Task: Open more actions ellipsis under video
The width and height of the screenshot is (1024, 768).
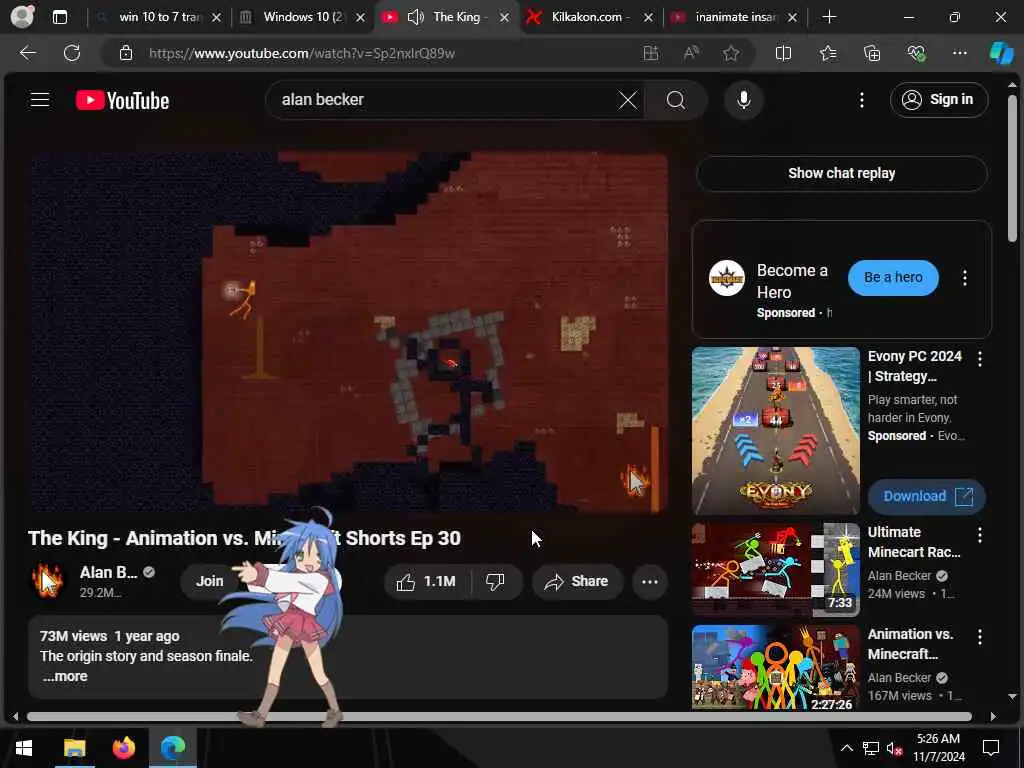Action: click(649, 581)
